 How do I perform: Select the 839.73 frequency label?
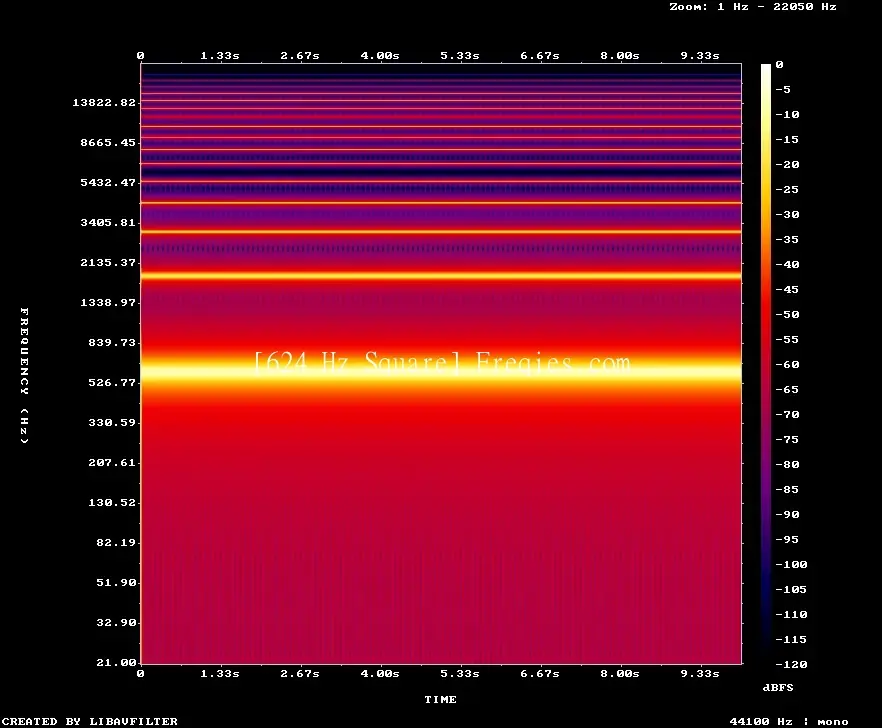coord(112,342)
